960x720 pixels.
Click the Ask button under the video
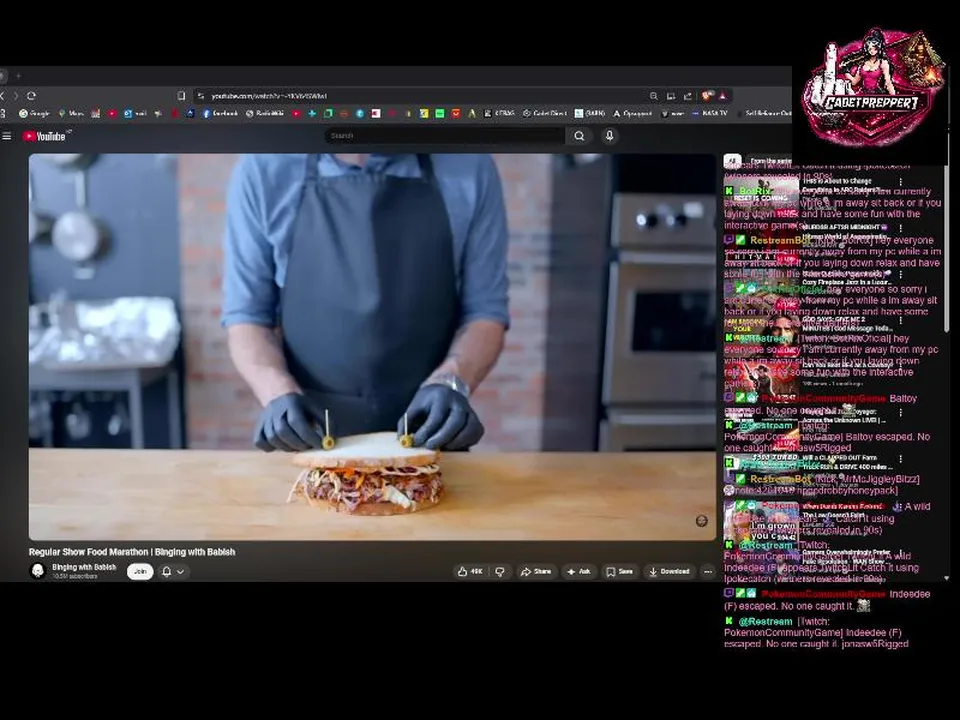579,571
